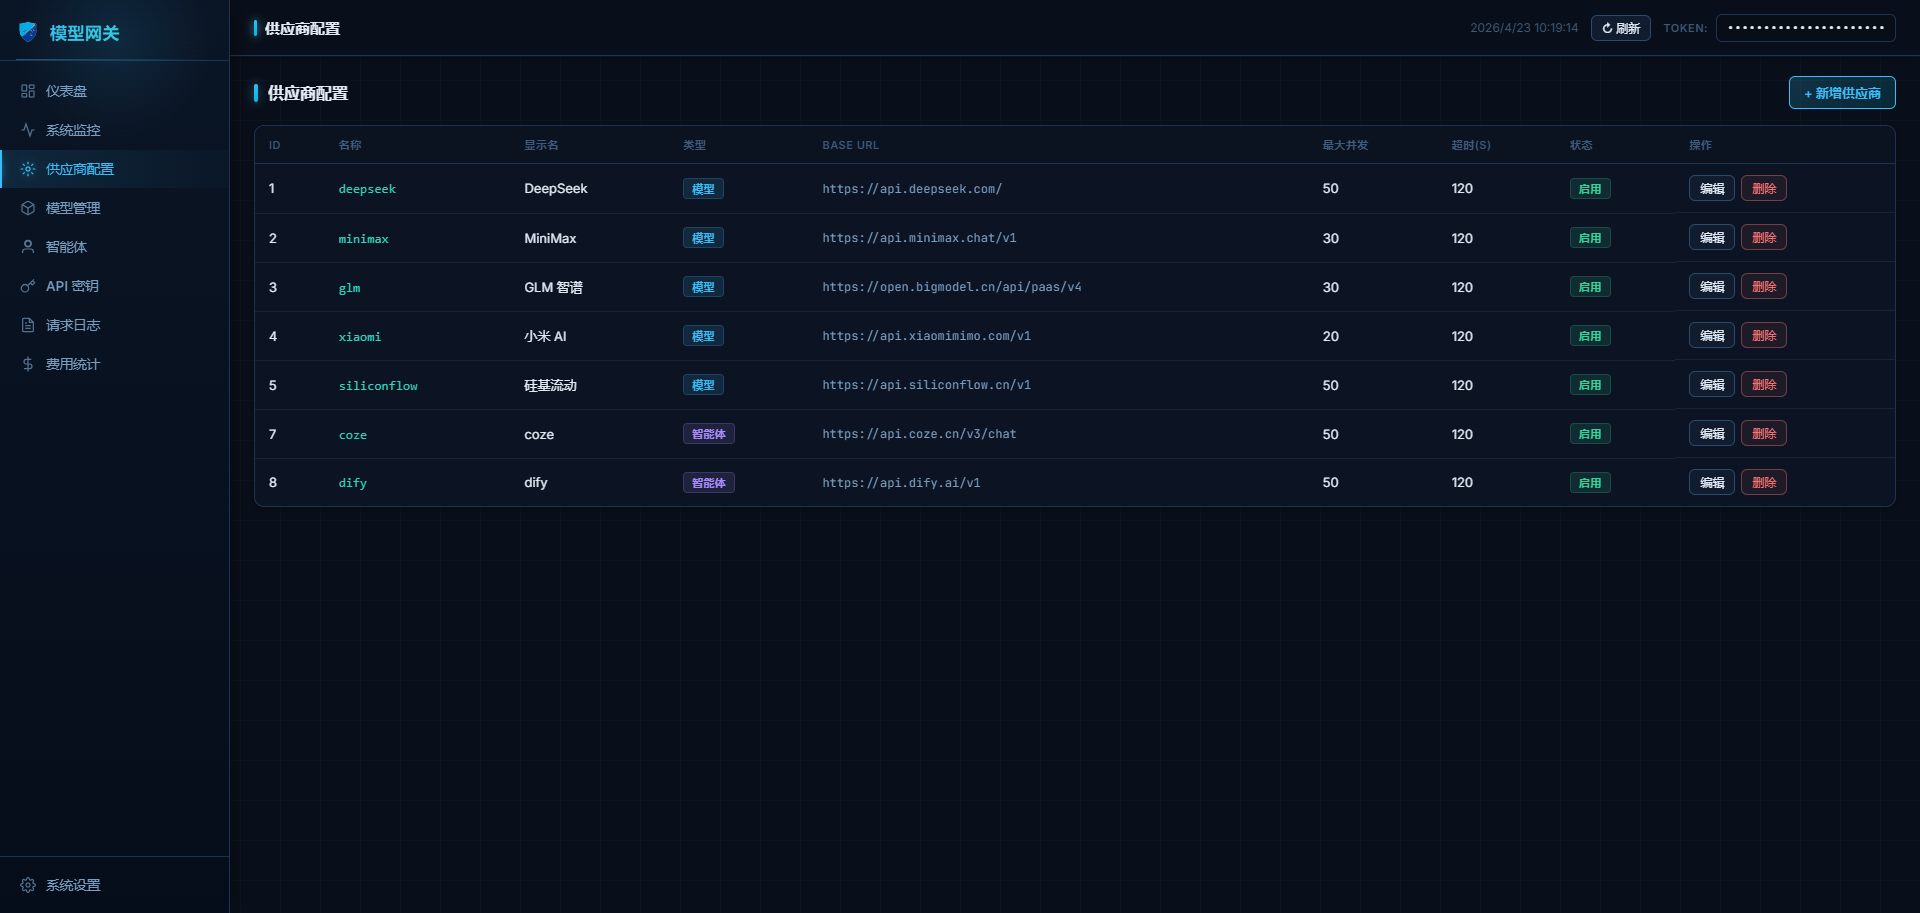Viewport: 1920px width, 913px height.
Task: Edit the glm provider
Action: coord(1711,287)
